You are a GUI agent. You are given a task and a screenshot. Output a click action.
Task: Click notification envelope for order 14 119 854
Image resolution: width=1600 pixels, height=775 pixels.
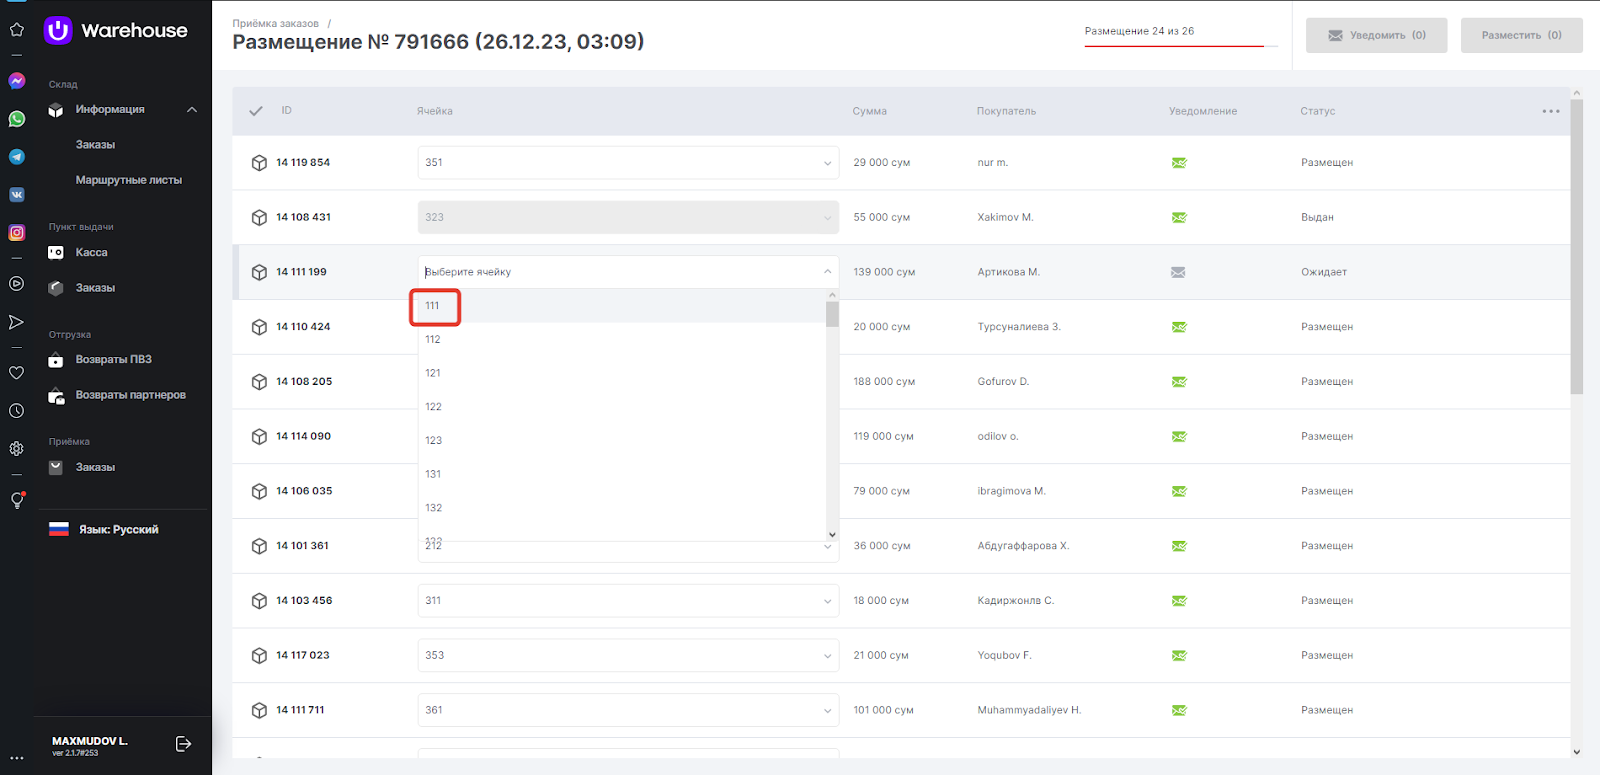[x=1179, y=163]
